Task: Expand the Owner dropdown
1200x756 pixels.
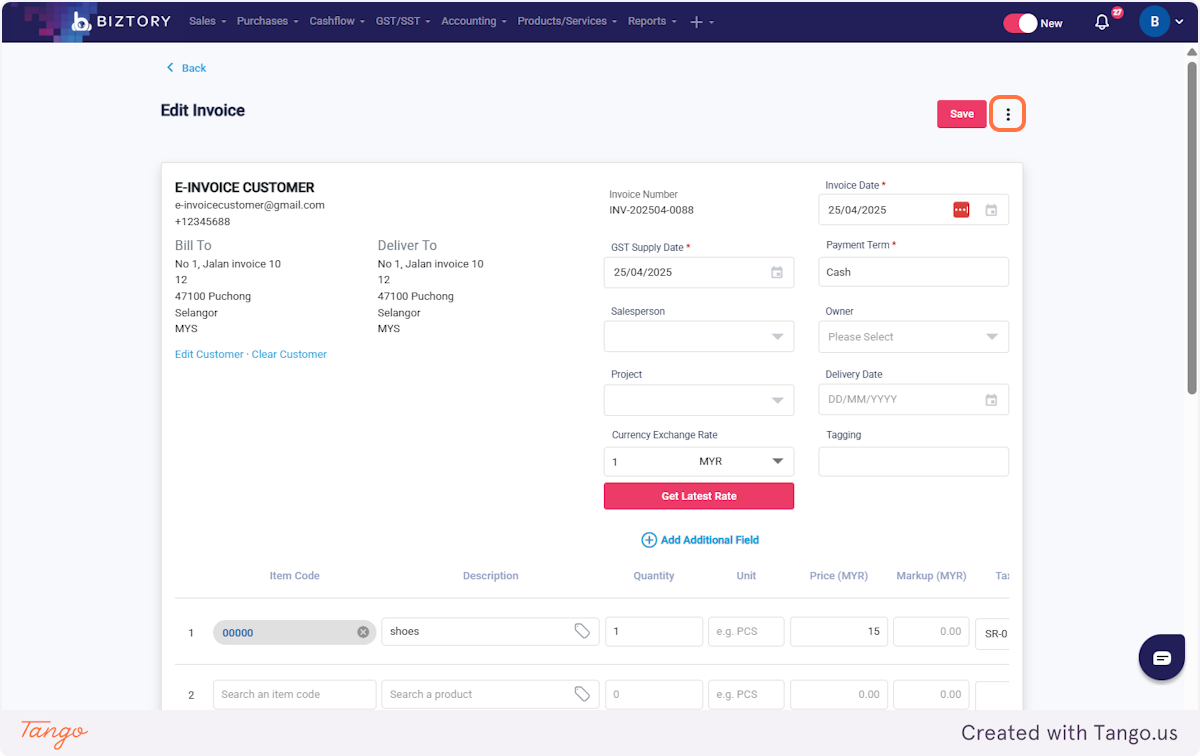Action: pyautogui.click(x=992, y=337)
